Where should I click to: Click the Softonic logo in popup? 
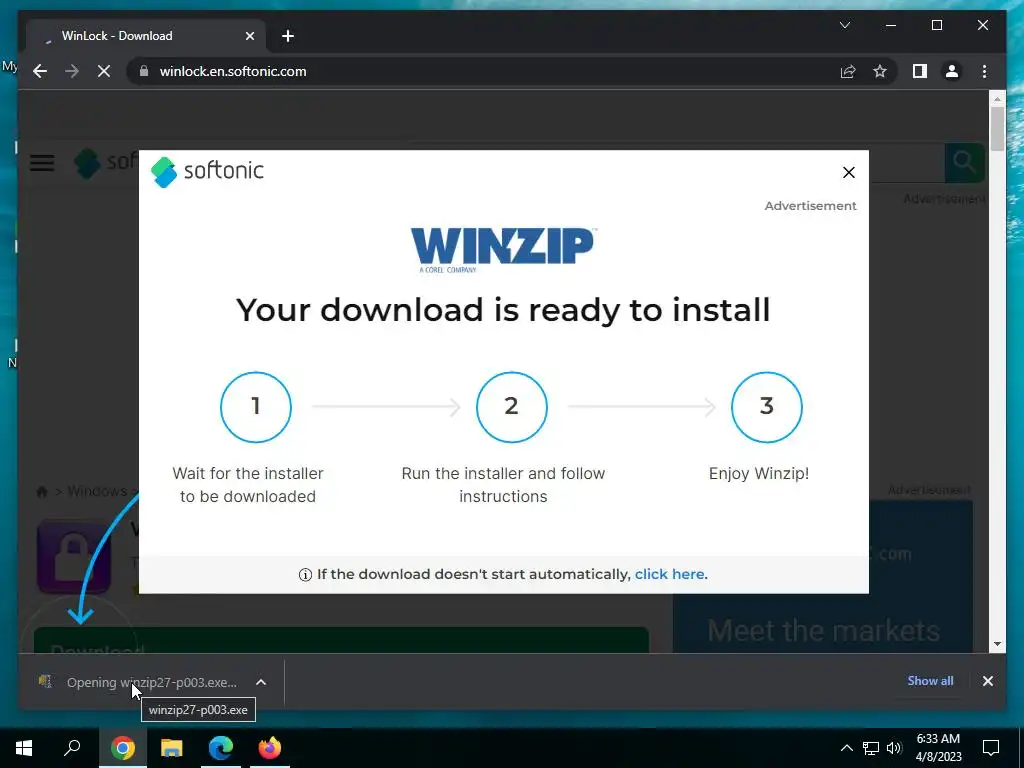pos(207,171)
